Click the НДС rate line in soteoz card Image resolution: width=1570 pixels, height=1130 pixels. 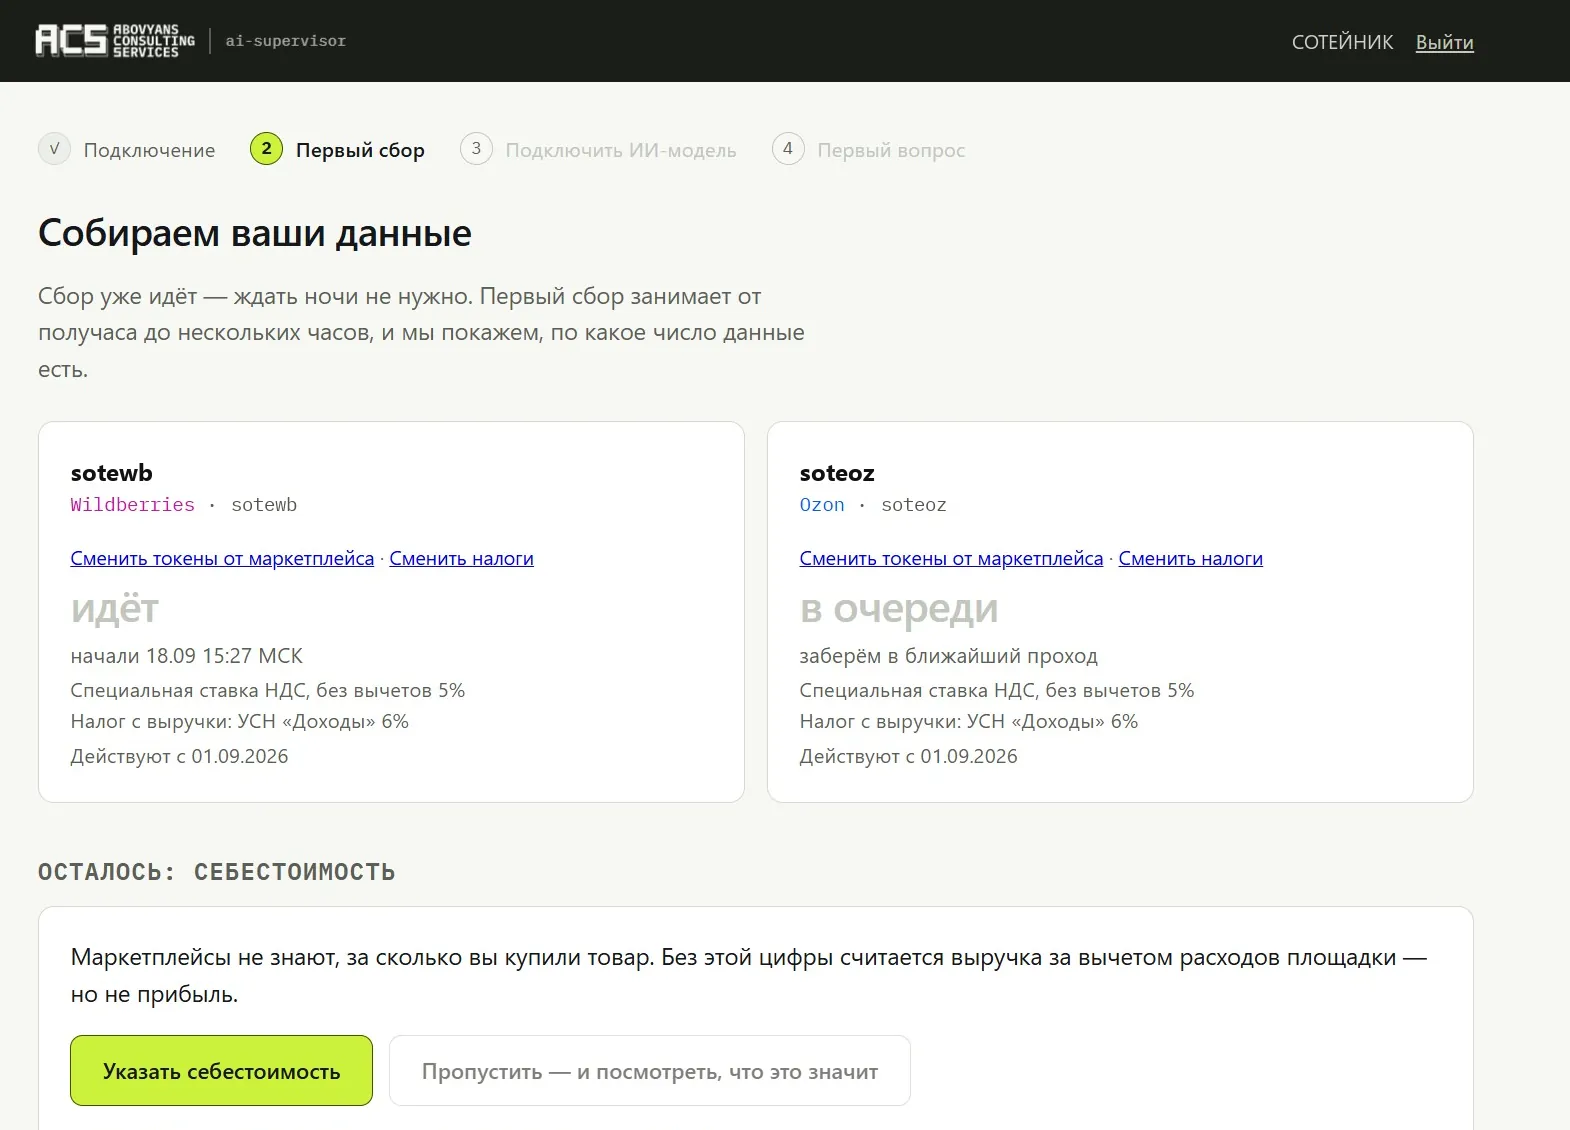997,690
